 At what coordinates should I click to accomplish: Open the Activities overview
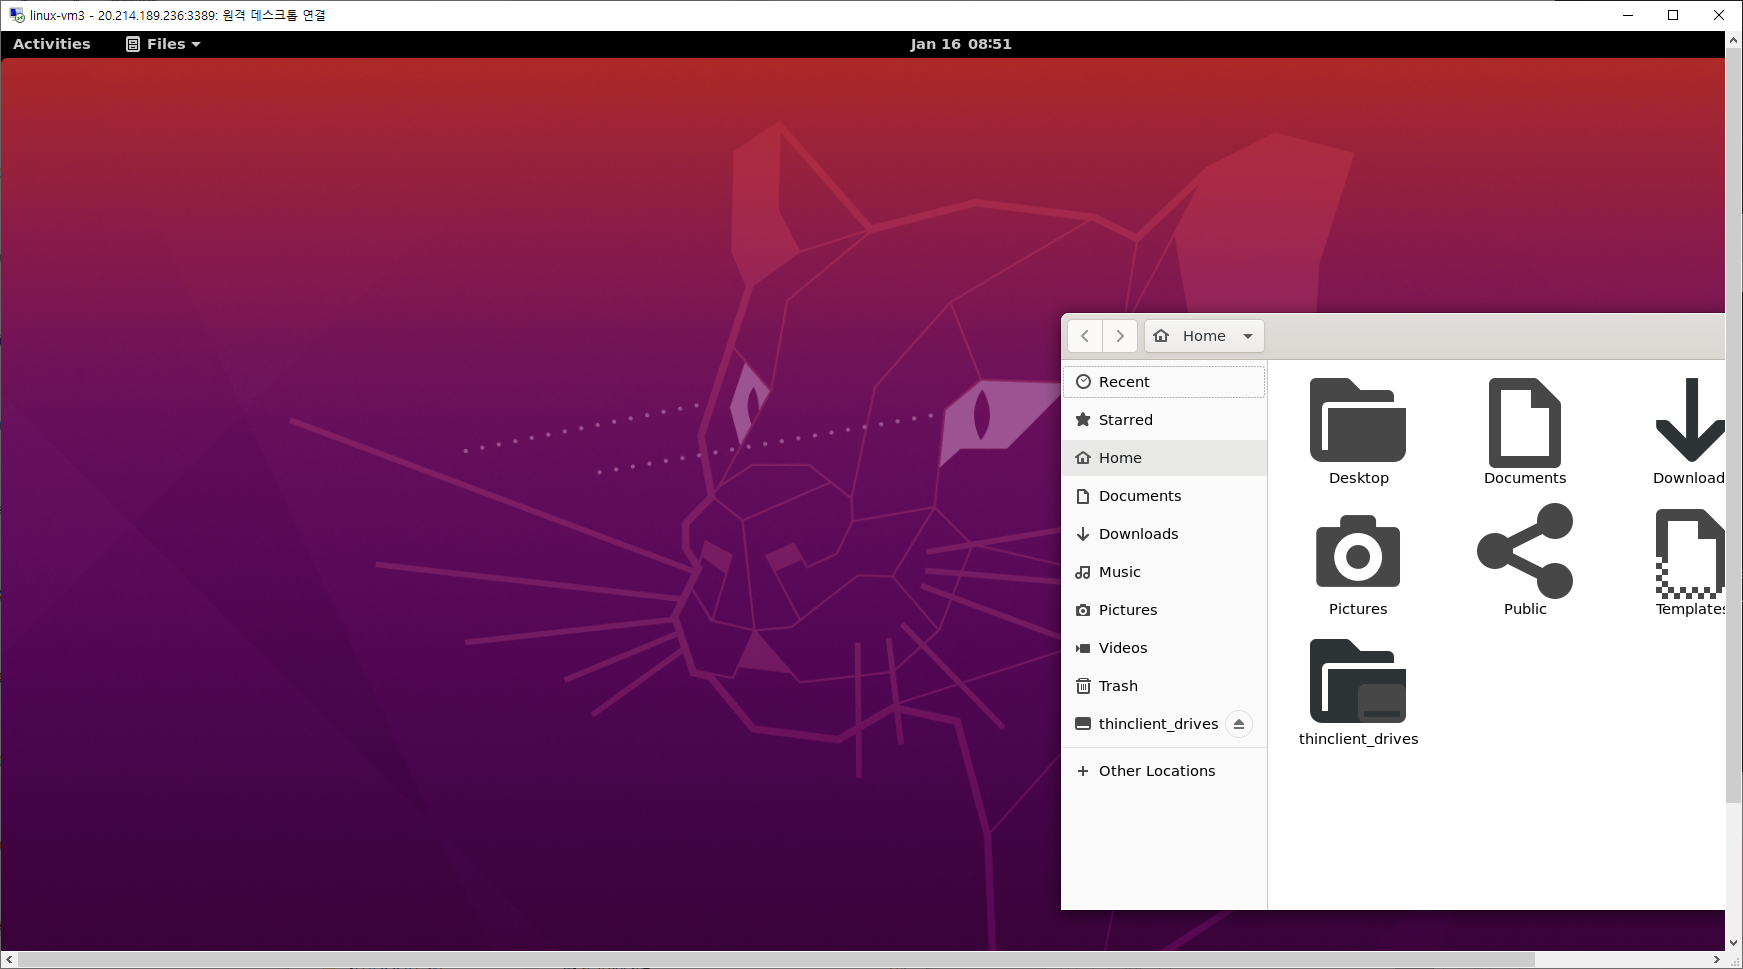[x=52, y=44]
